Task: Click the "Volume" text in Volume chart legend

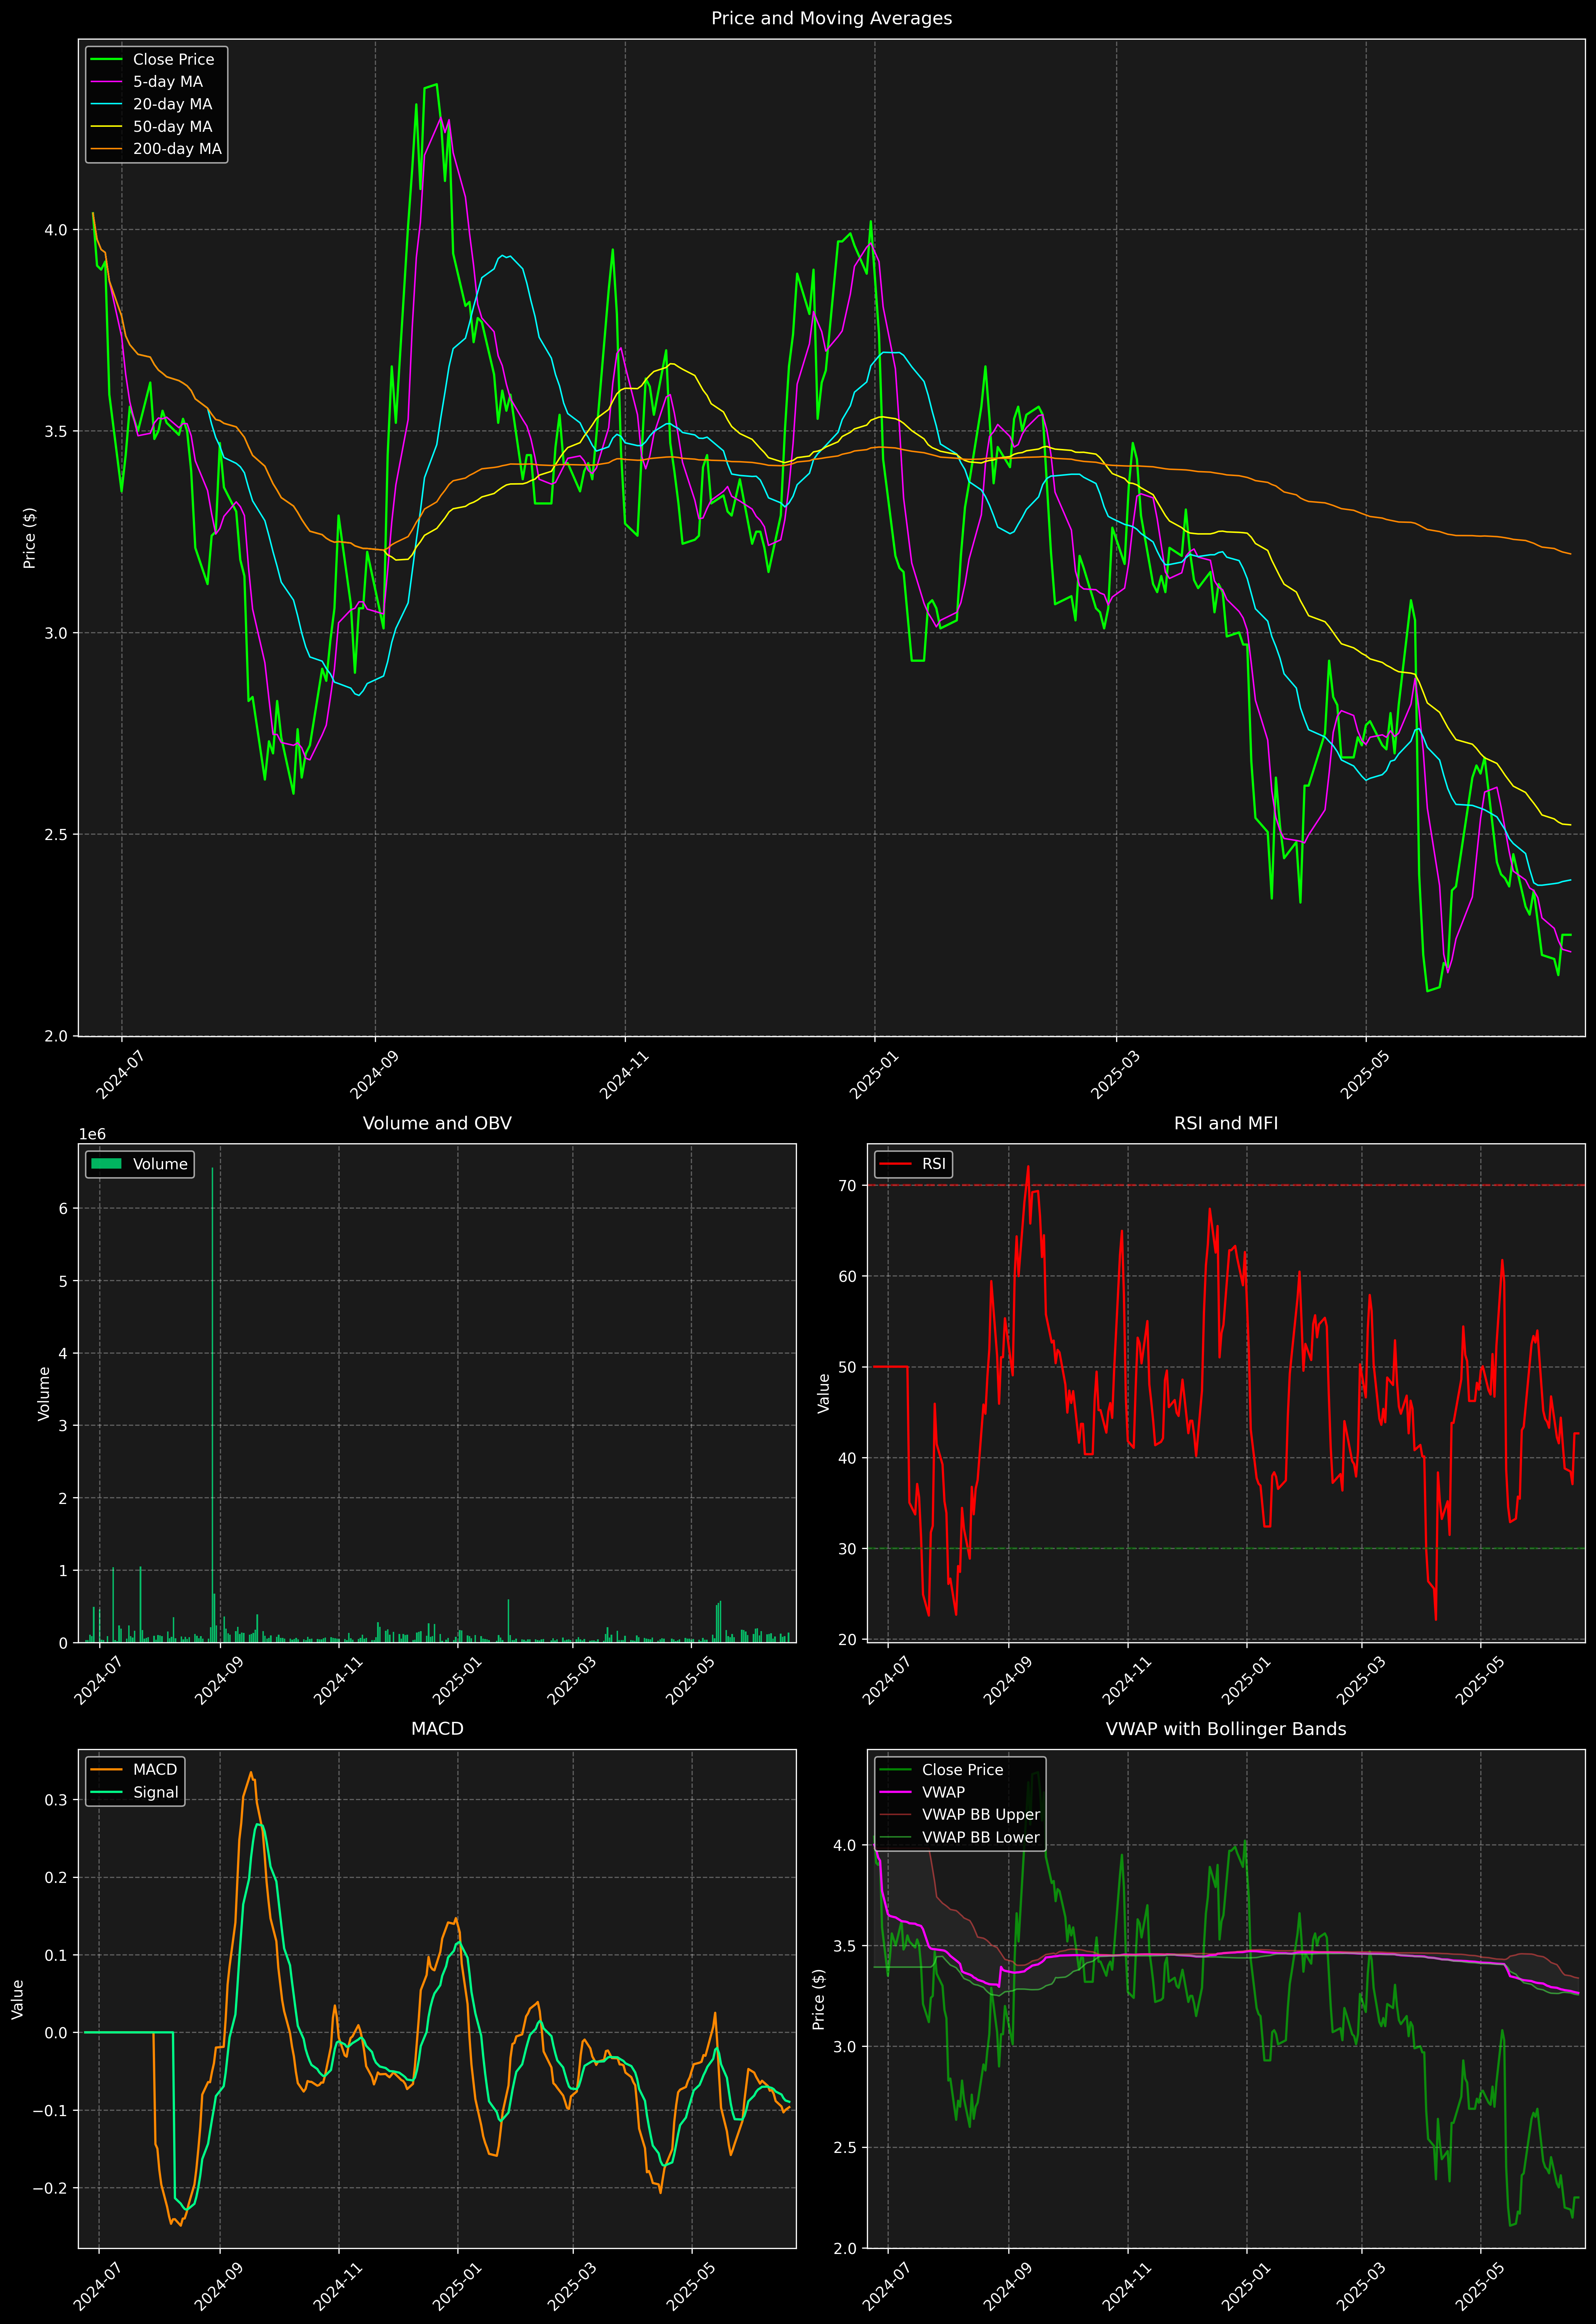Action: 160,1164
